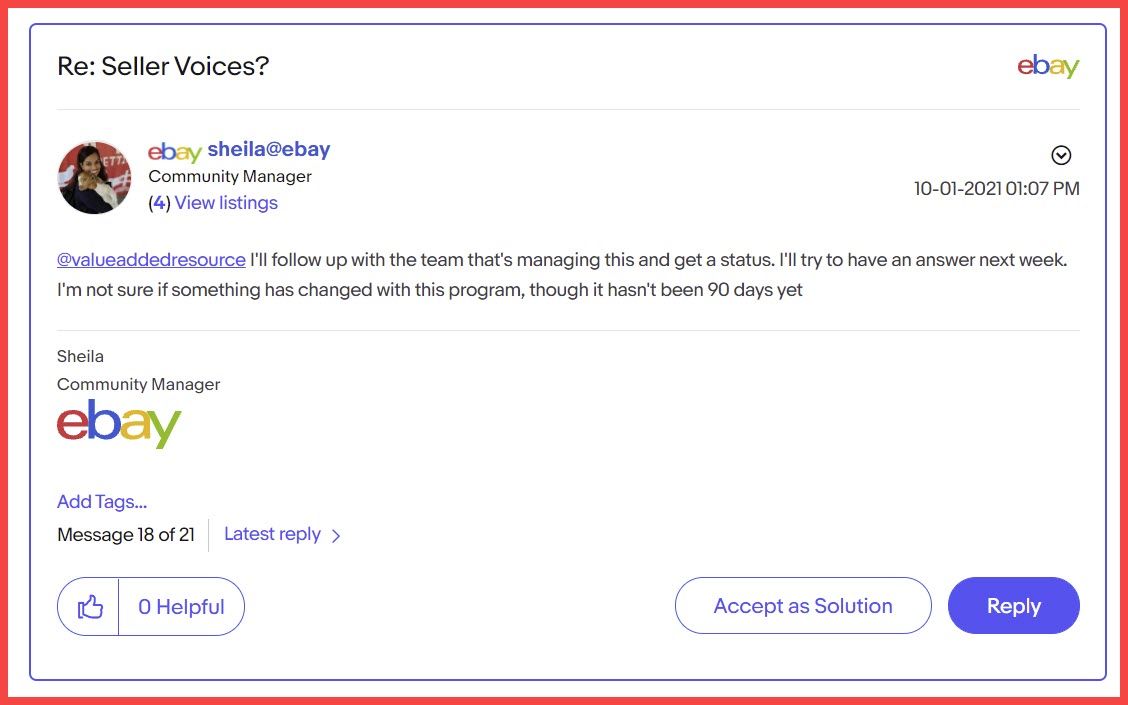Image resolution: width=1128 pixels, height=705 pixels.
Task: Open the View listings link
Action: [226, 203]
